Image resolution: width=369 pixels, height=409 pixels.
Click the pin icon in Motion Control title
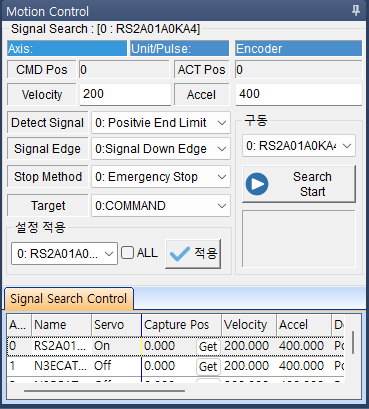coord(356,11)
